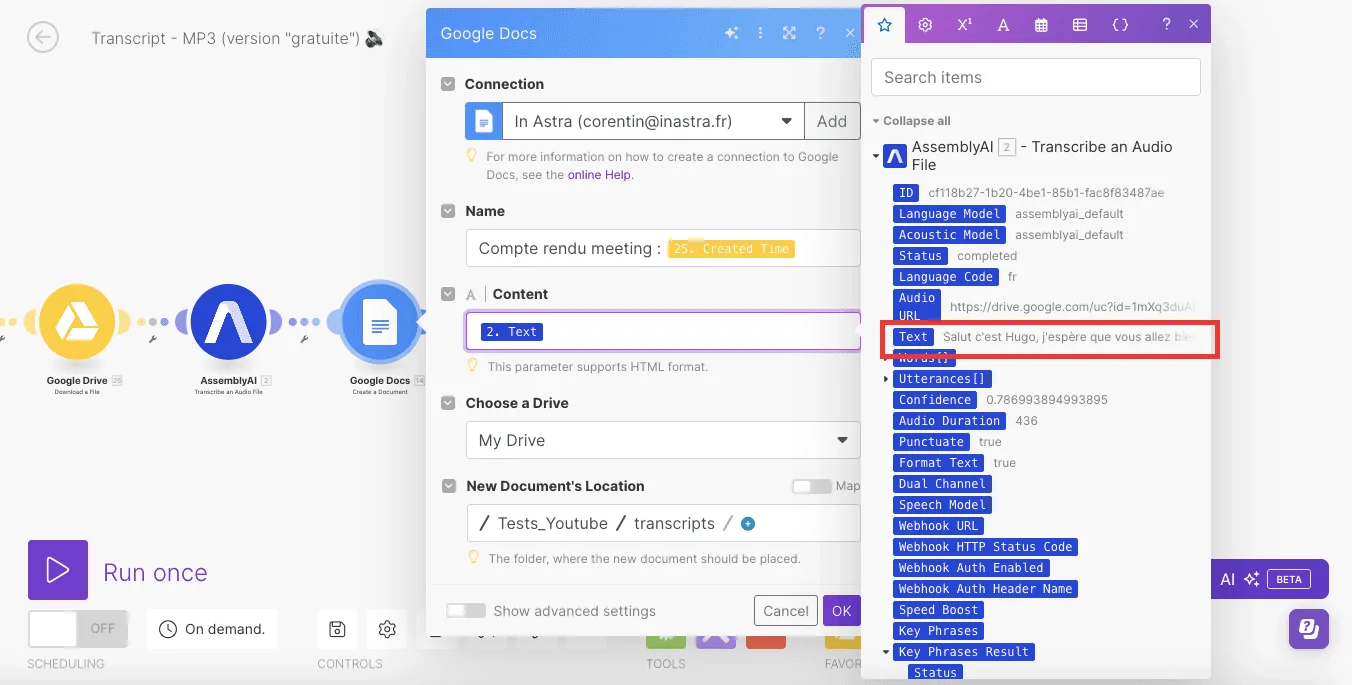This screenshot has height=685, width=1352.
Task: Select the Audio URL variable pill
Action: (x=916, y=306)
